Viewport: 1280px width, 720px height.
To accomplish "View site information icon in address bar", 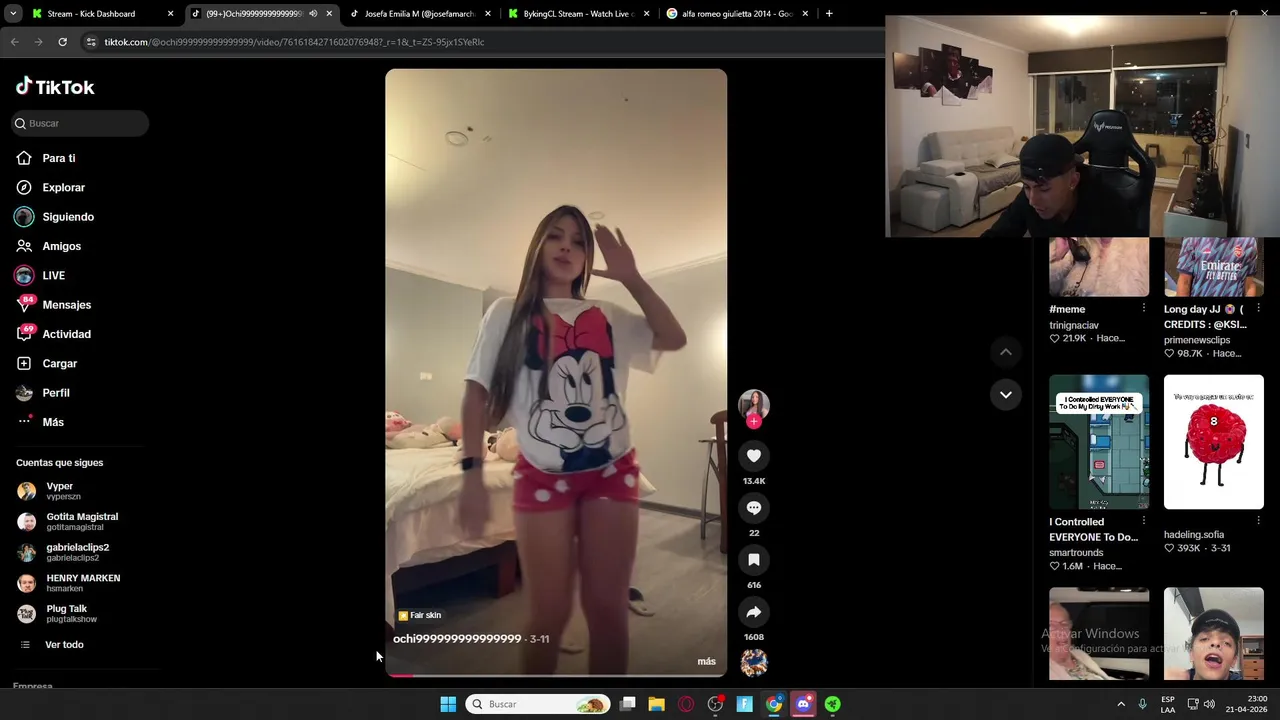I will click(x=91, y=42).
